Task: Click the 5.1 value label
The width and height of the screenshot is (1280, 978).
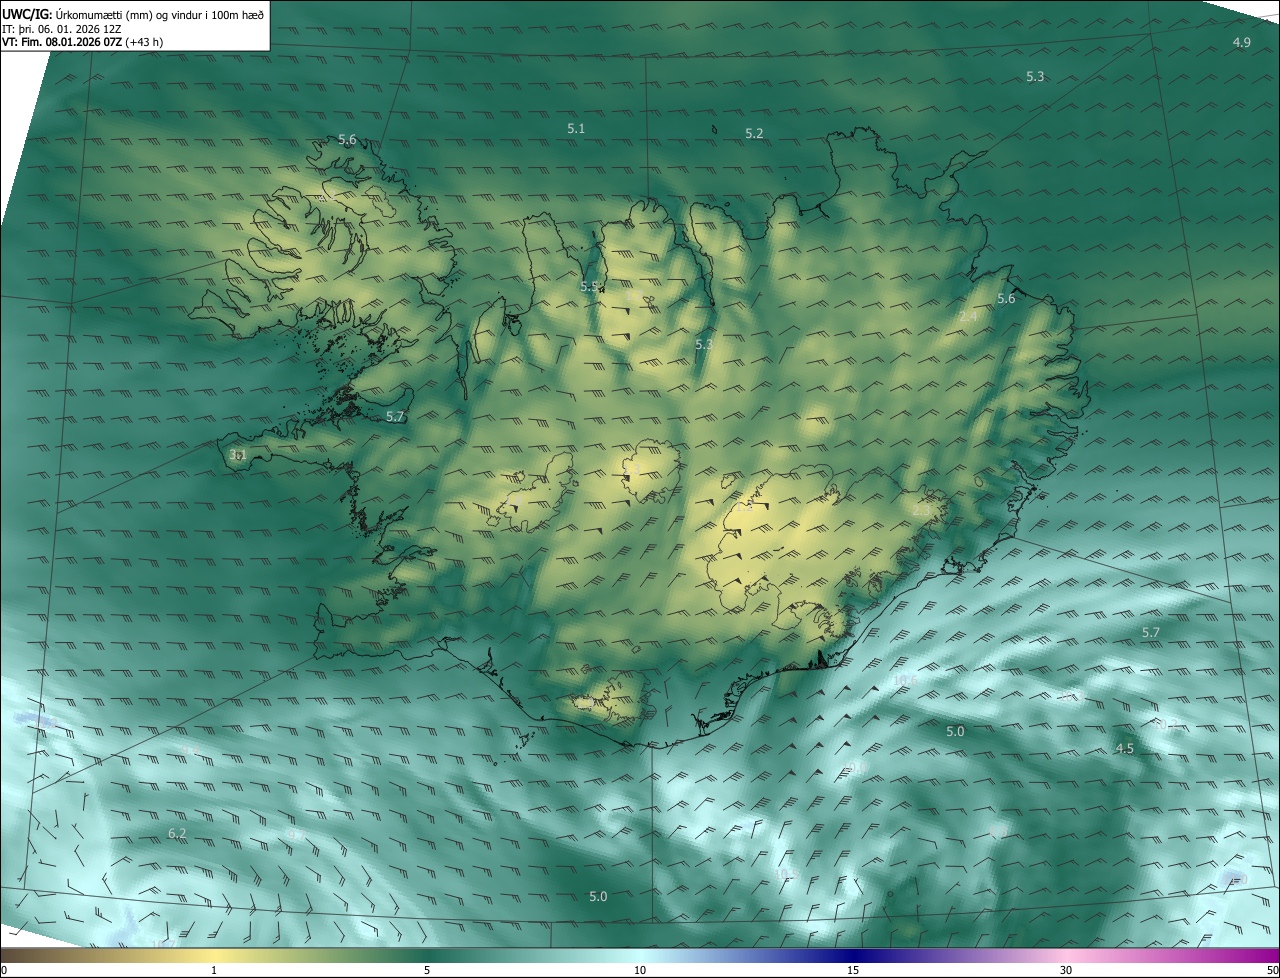Action: [576, 128]
